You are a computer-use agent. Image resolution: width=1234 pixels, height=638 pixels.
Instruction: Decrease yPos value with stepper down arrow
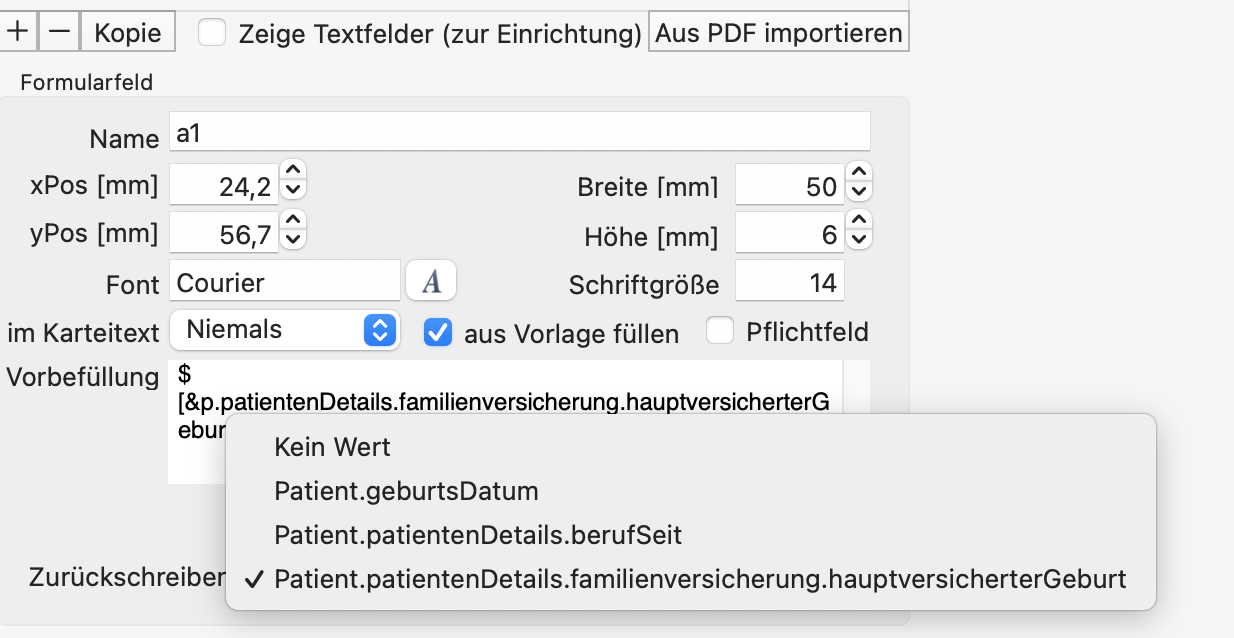pyautogui.click(x=293, y=241)
